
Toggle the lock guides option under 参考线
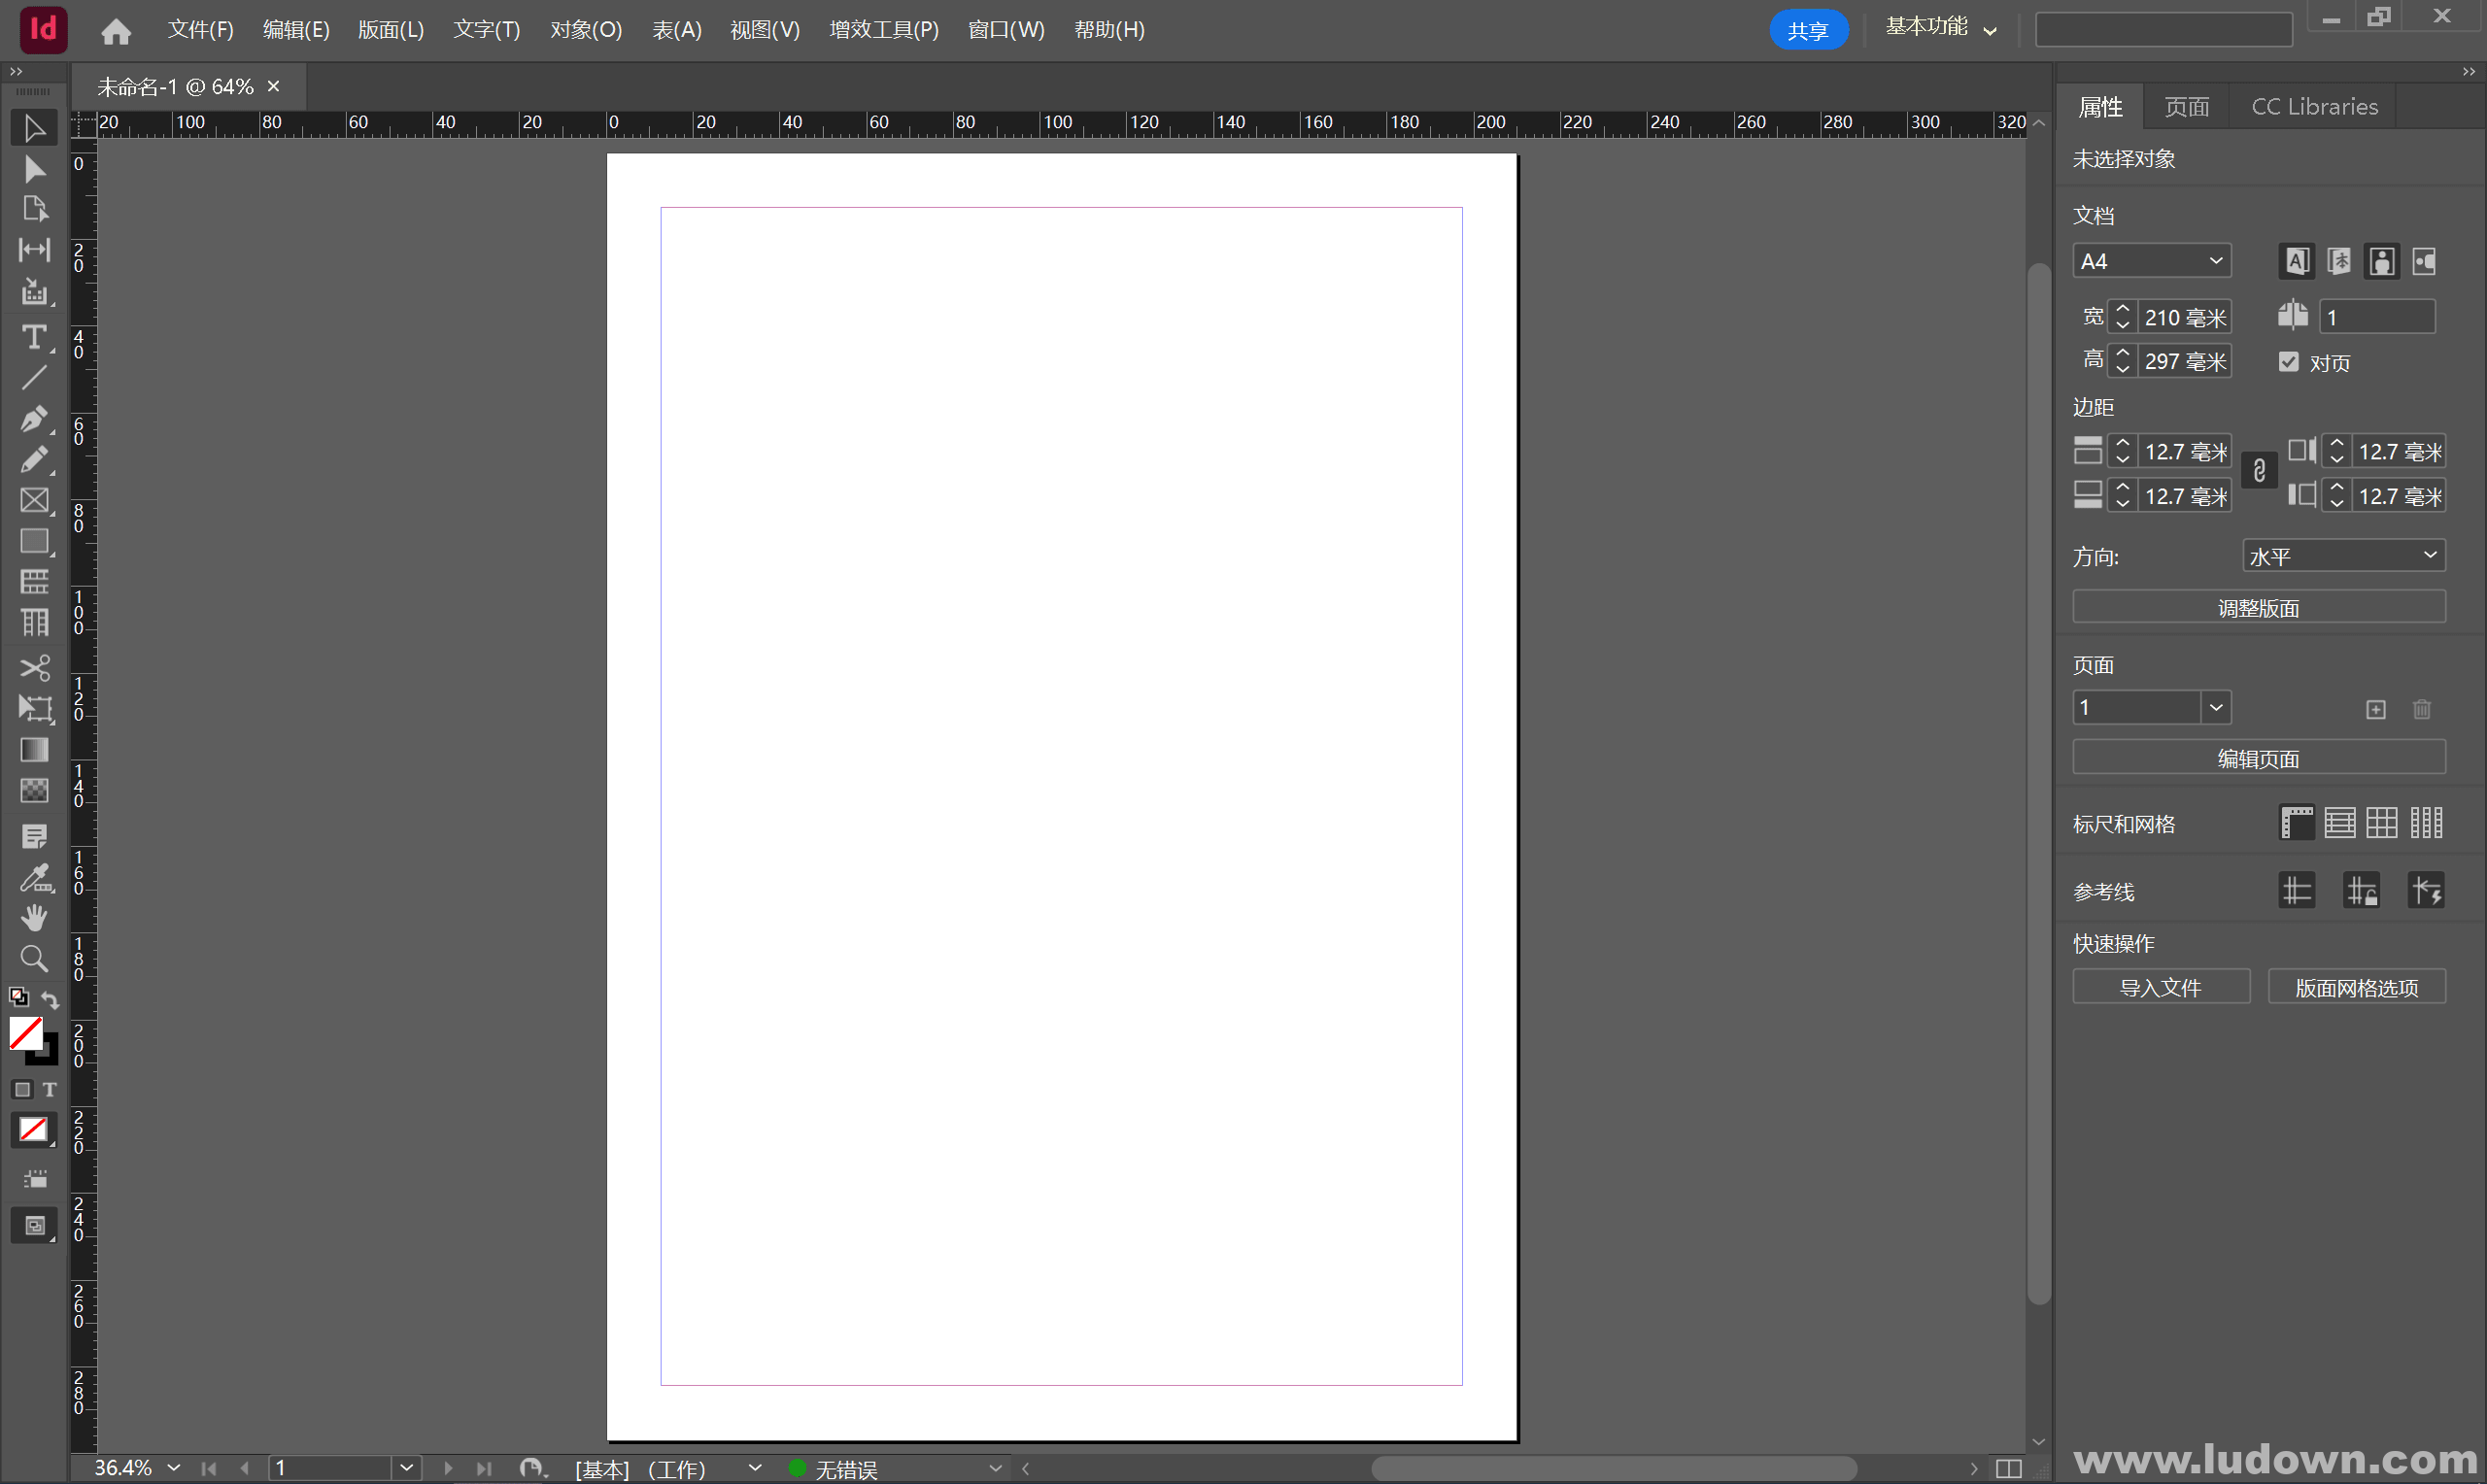coord(2362,890)
